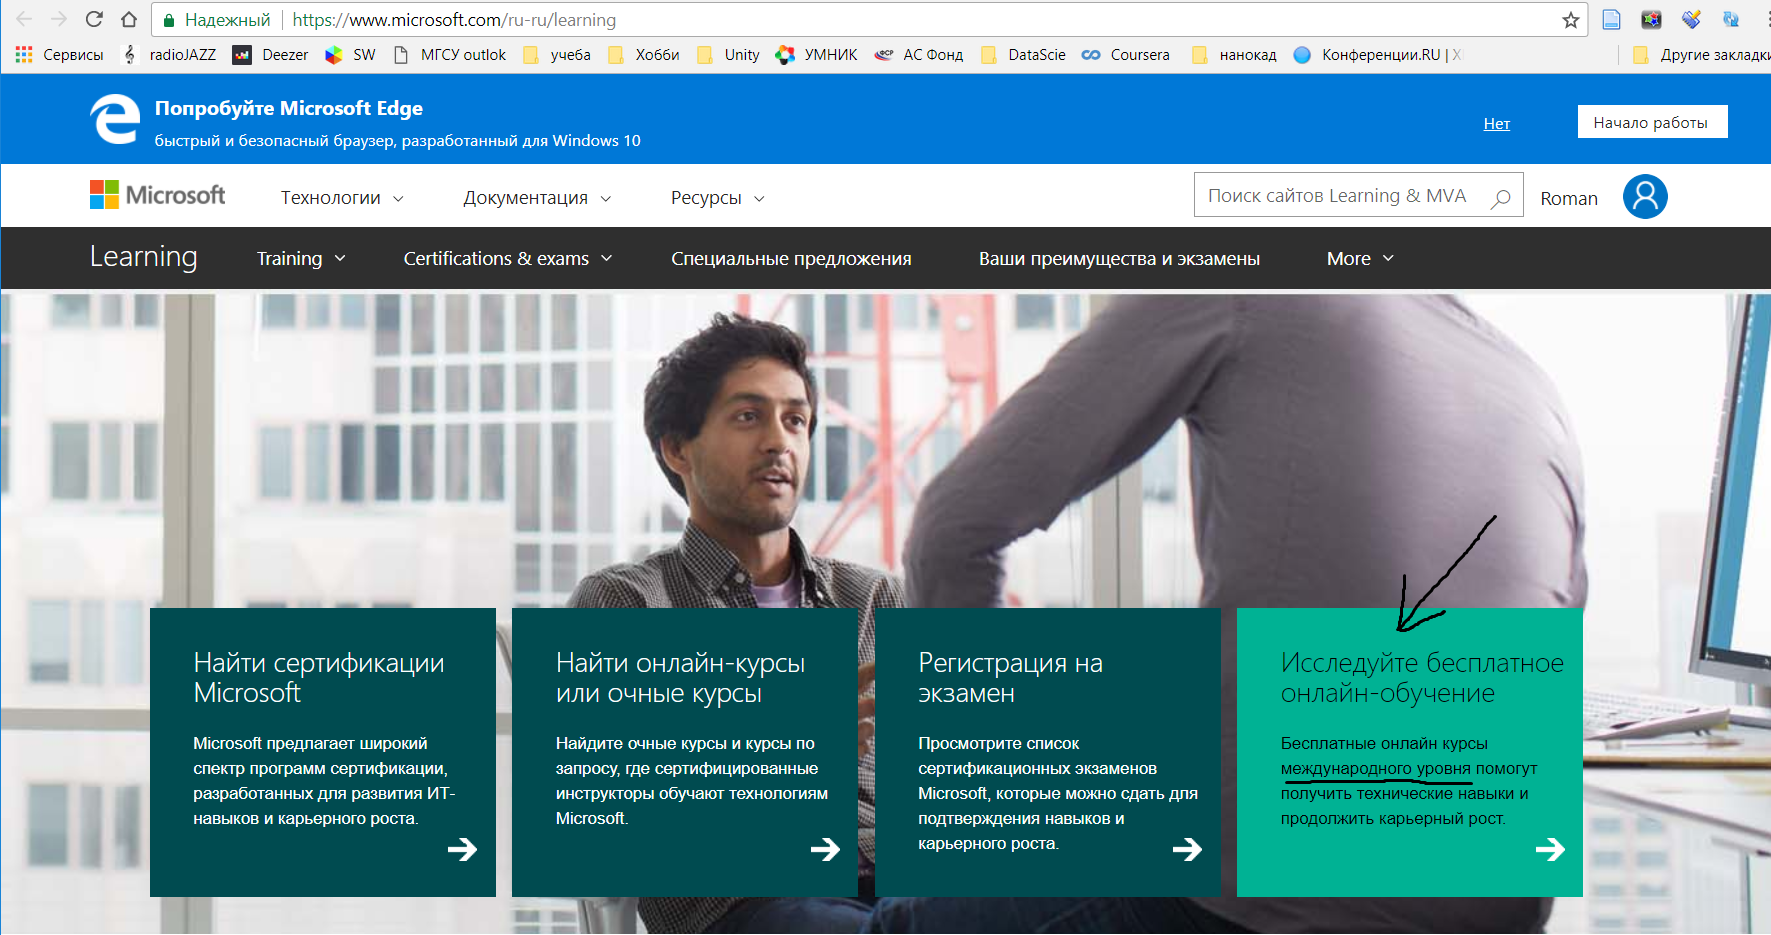The image size is (1771, 935).
Task: Click the Roman user name
Action: (1569, 198)
